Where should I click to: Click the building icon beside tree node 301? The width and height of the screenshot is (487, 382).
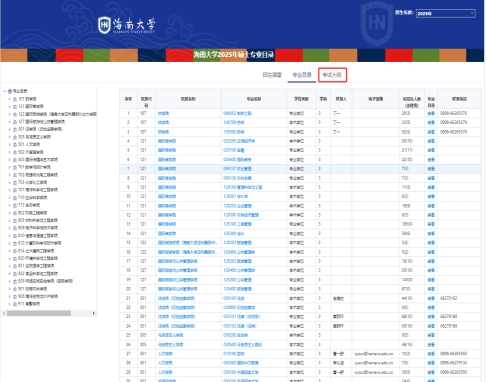(15, 129)
